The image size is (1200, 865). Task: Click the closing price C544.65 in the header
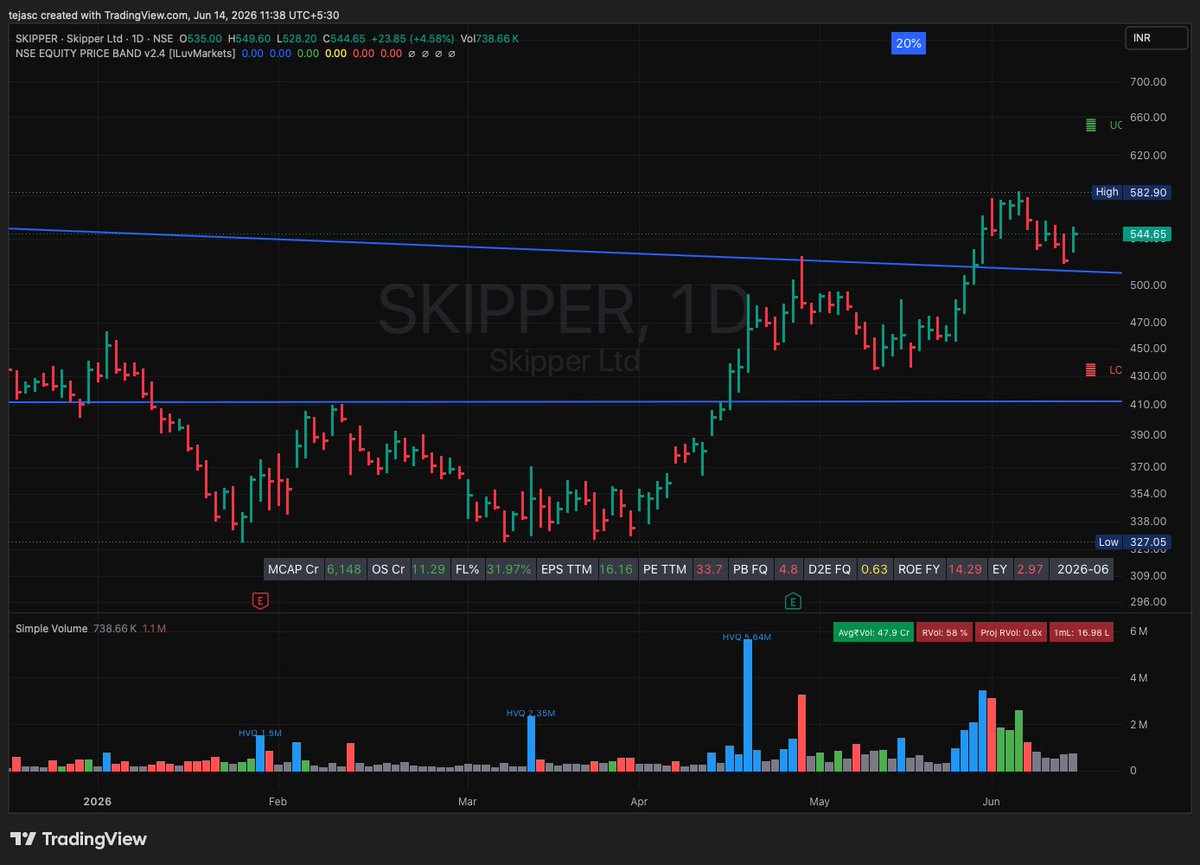[345, 38]
